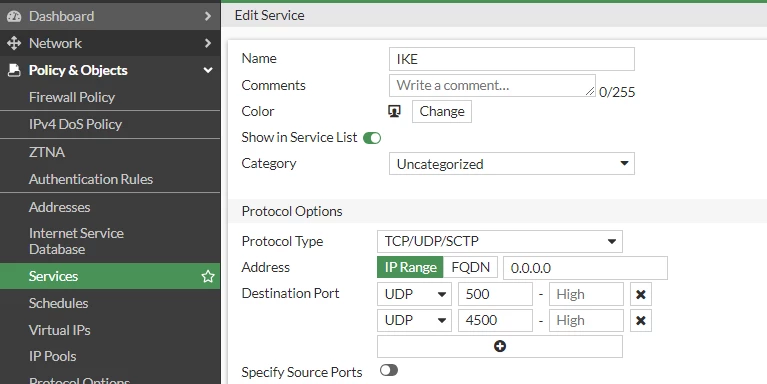Click the Network arrows icon
The height and width of the screenshot is (384, 767).
(x=14, y=43)
